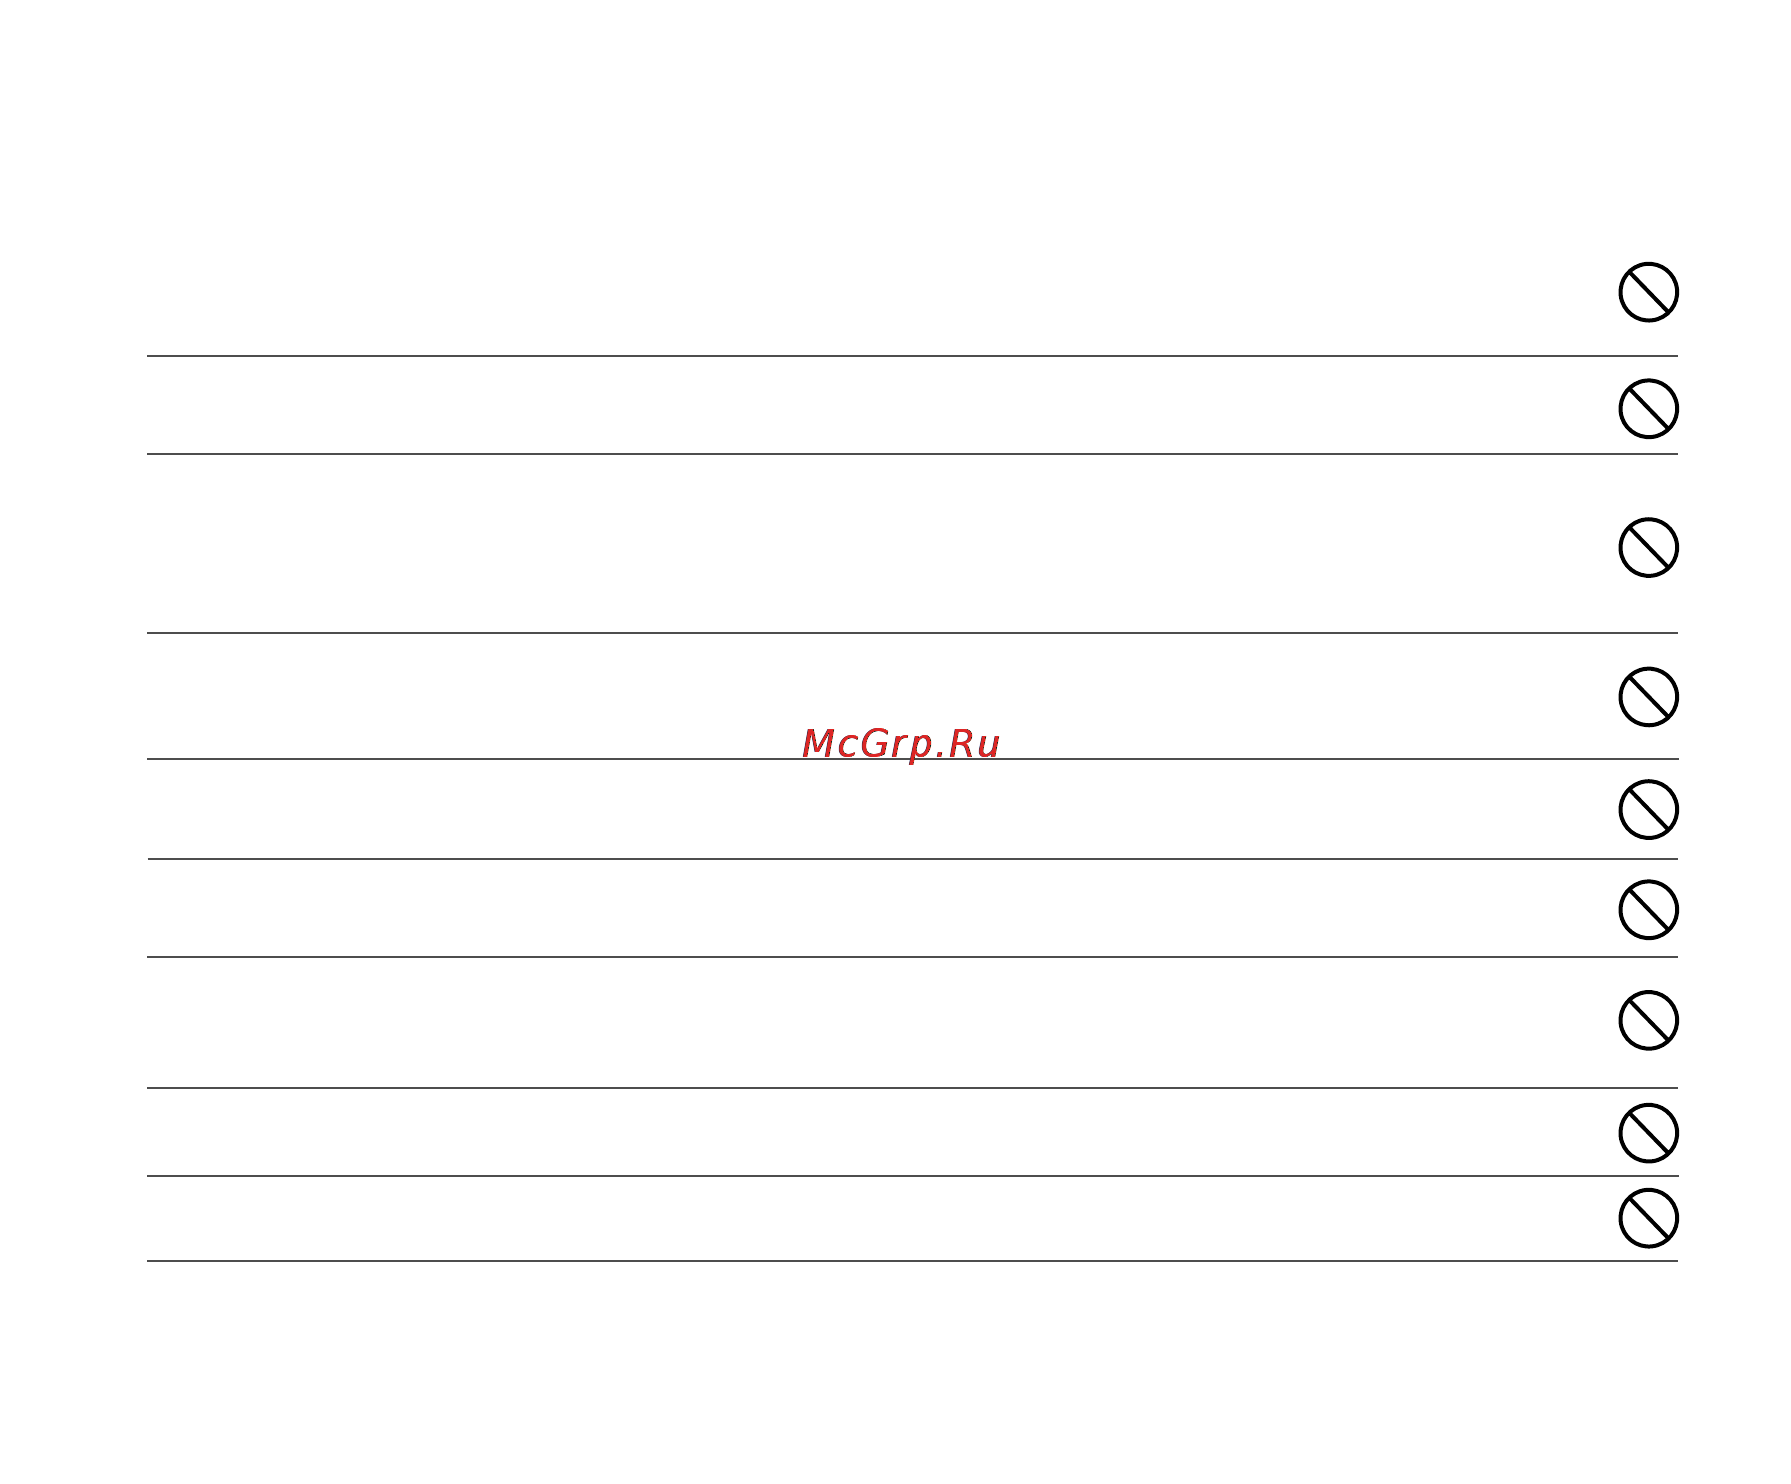This screenshot has width=1791, height=1484.
Task: Open the McGrp.Ru watermark link
Action: (901, 745)
